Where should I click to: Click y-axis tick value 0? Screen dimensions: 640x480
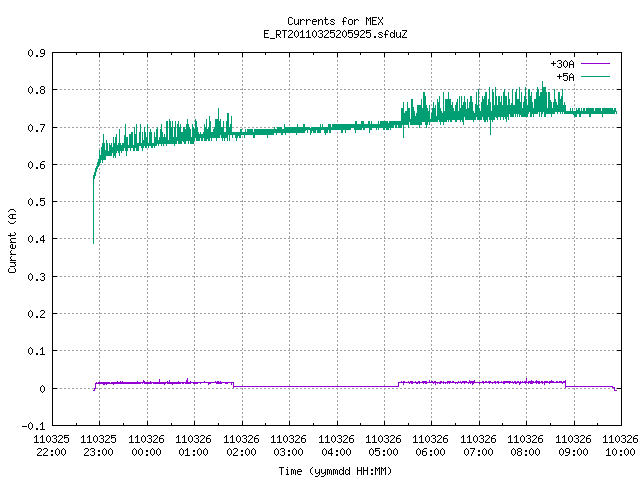point(42,389)
